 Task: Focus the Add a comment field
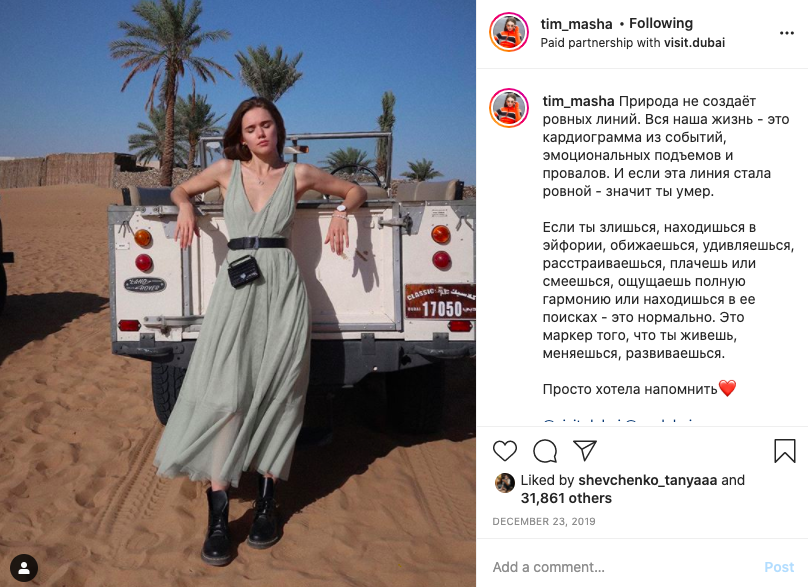624,567
